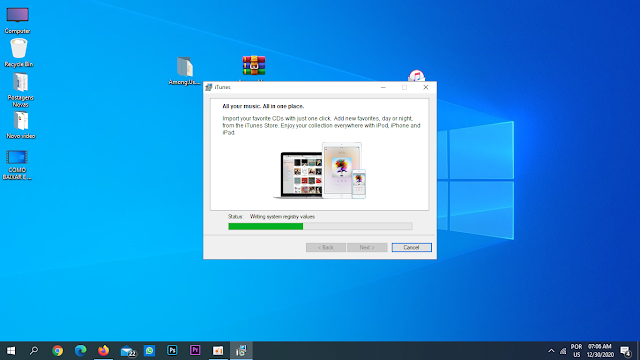Open the Windows Start menu
640x360 pixels.
point(11,351)
